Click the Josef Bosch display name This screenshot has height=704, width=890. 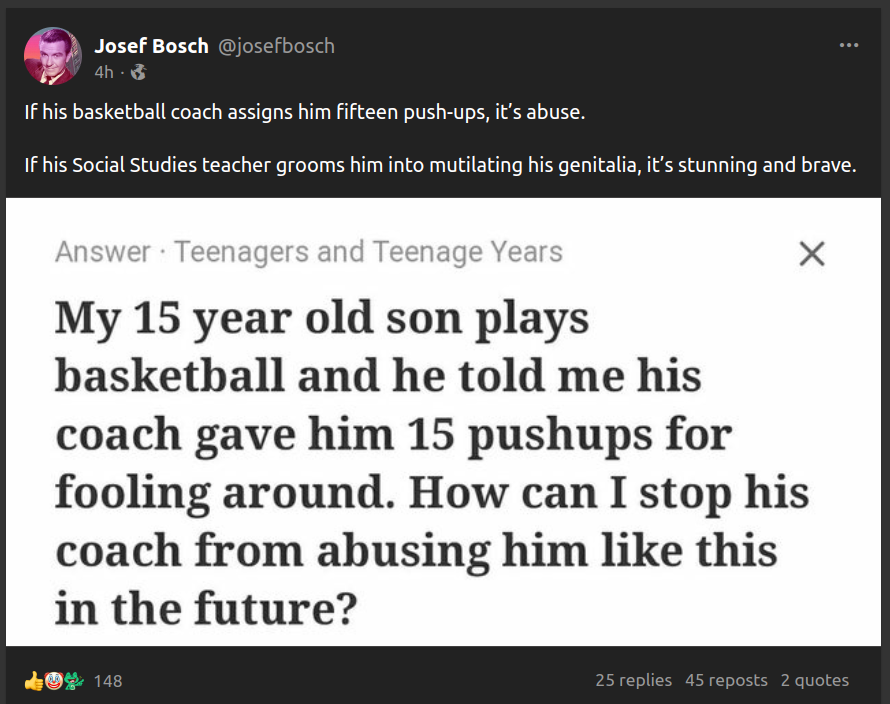pos(151,46)
